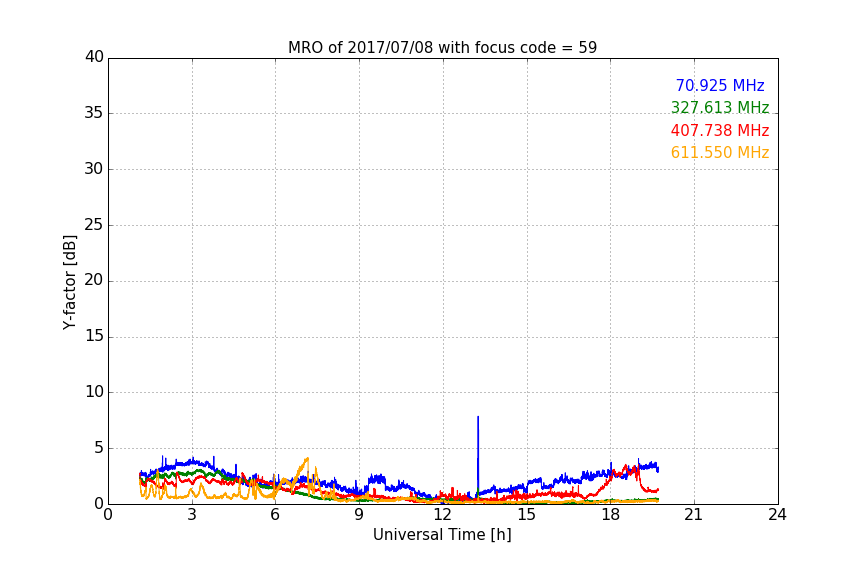This screenshot has height=576, width=864.
Task: Click the x-axis tick value 9
Action: [359, 515]
